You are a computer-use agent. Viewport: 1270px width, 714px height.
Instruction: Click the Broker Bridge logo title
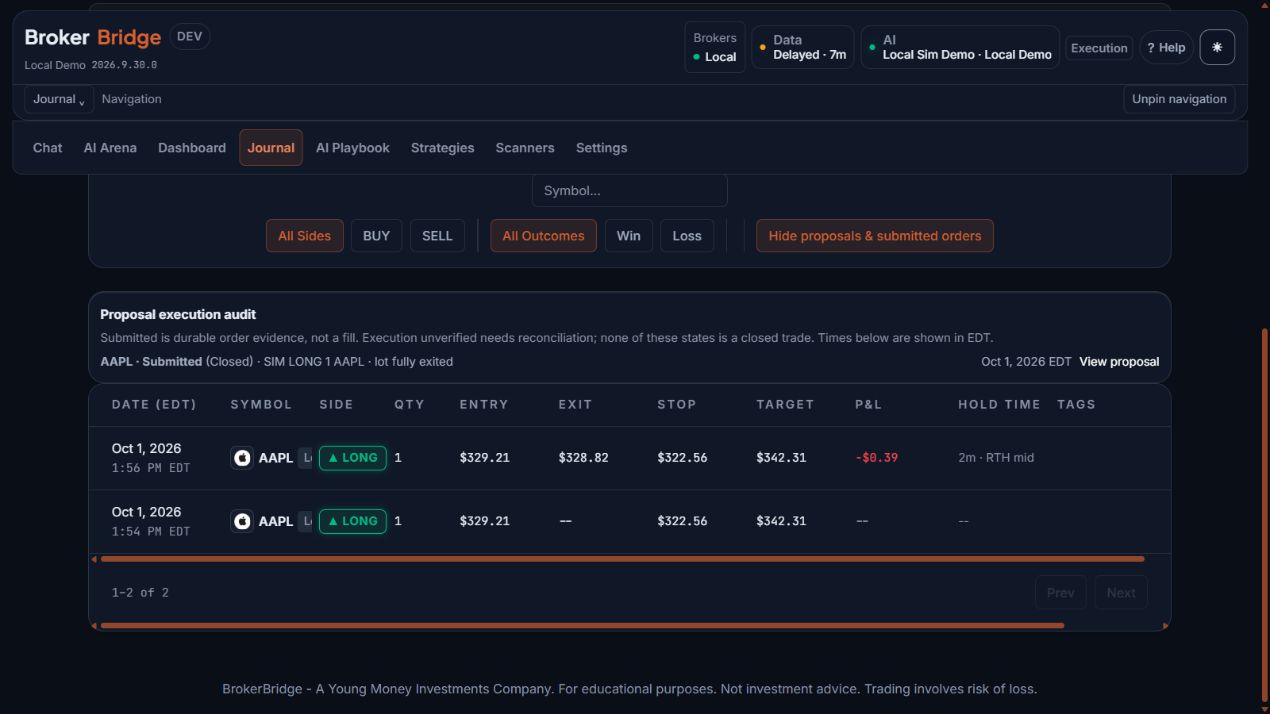pos(92,37)
